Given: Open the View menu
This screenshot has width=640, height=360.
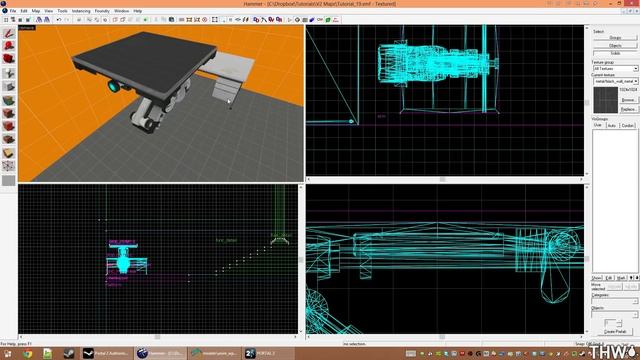Looking at the screenshot, I should point(48,11).
